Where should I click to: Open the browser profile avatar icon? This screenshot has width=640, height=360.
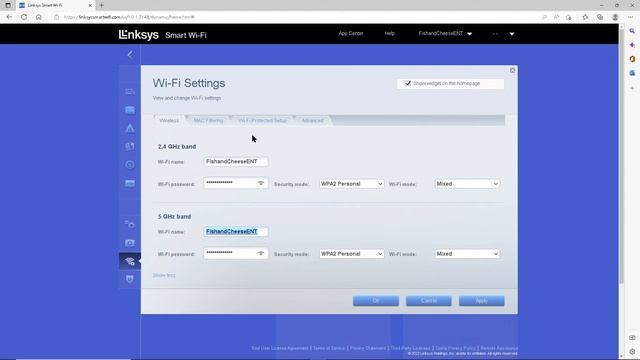click(x=615, y=17)
